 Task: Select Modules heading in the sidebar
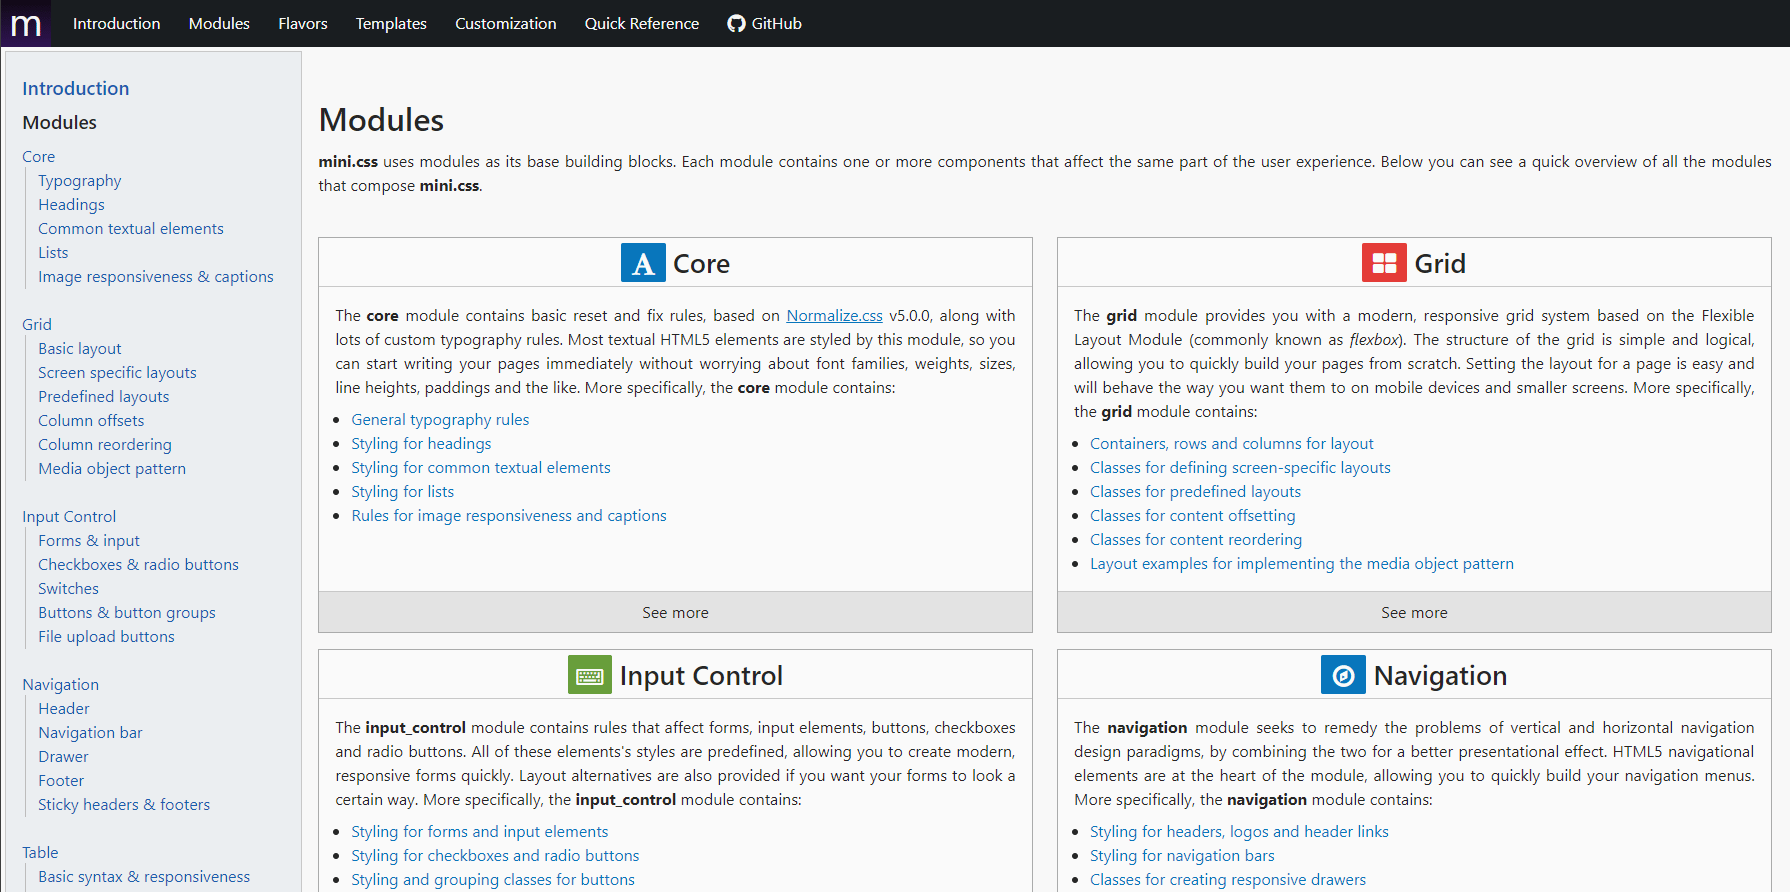click(x=60, y=122)
